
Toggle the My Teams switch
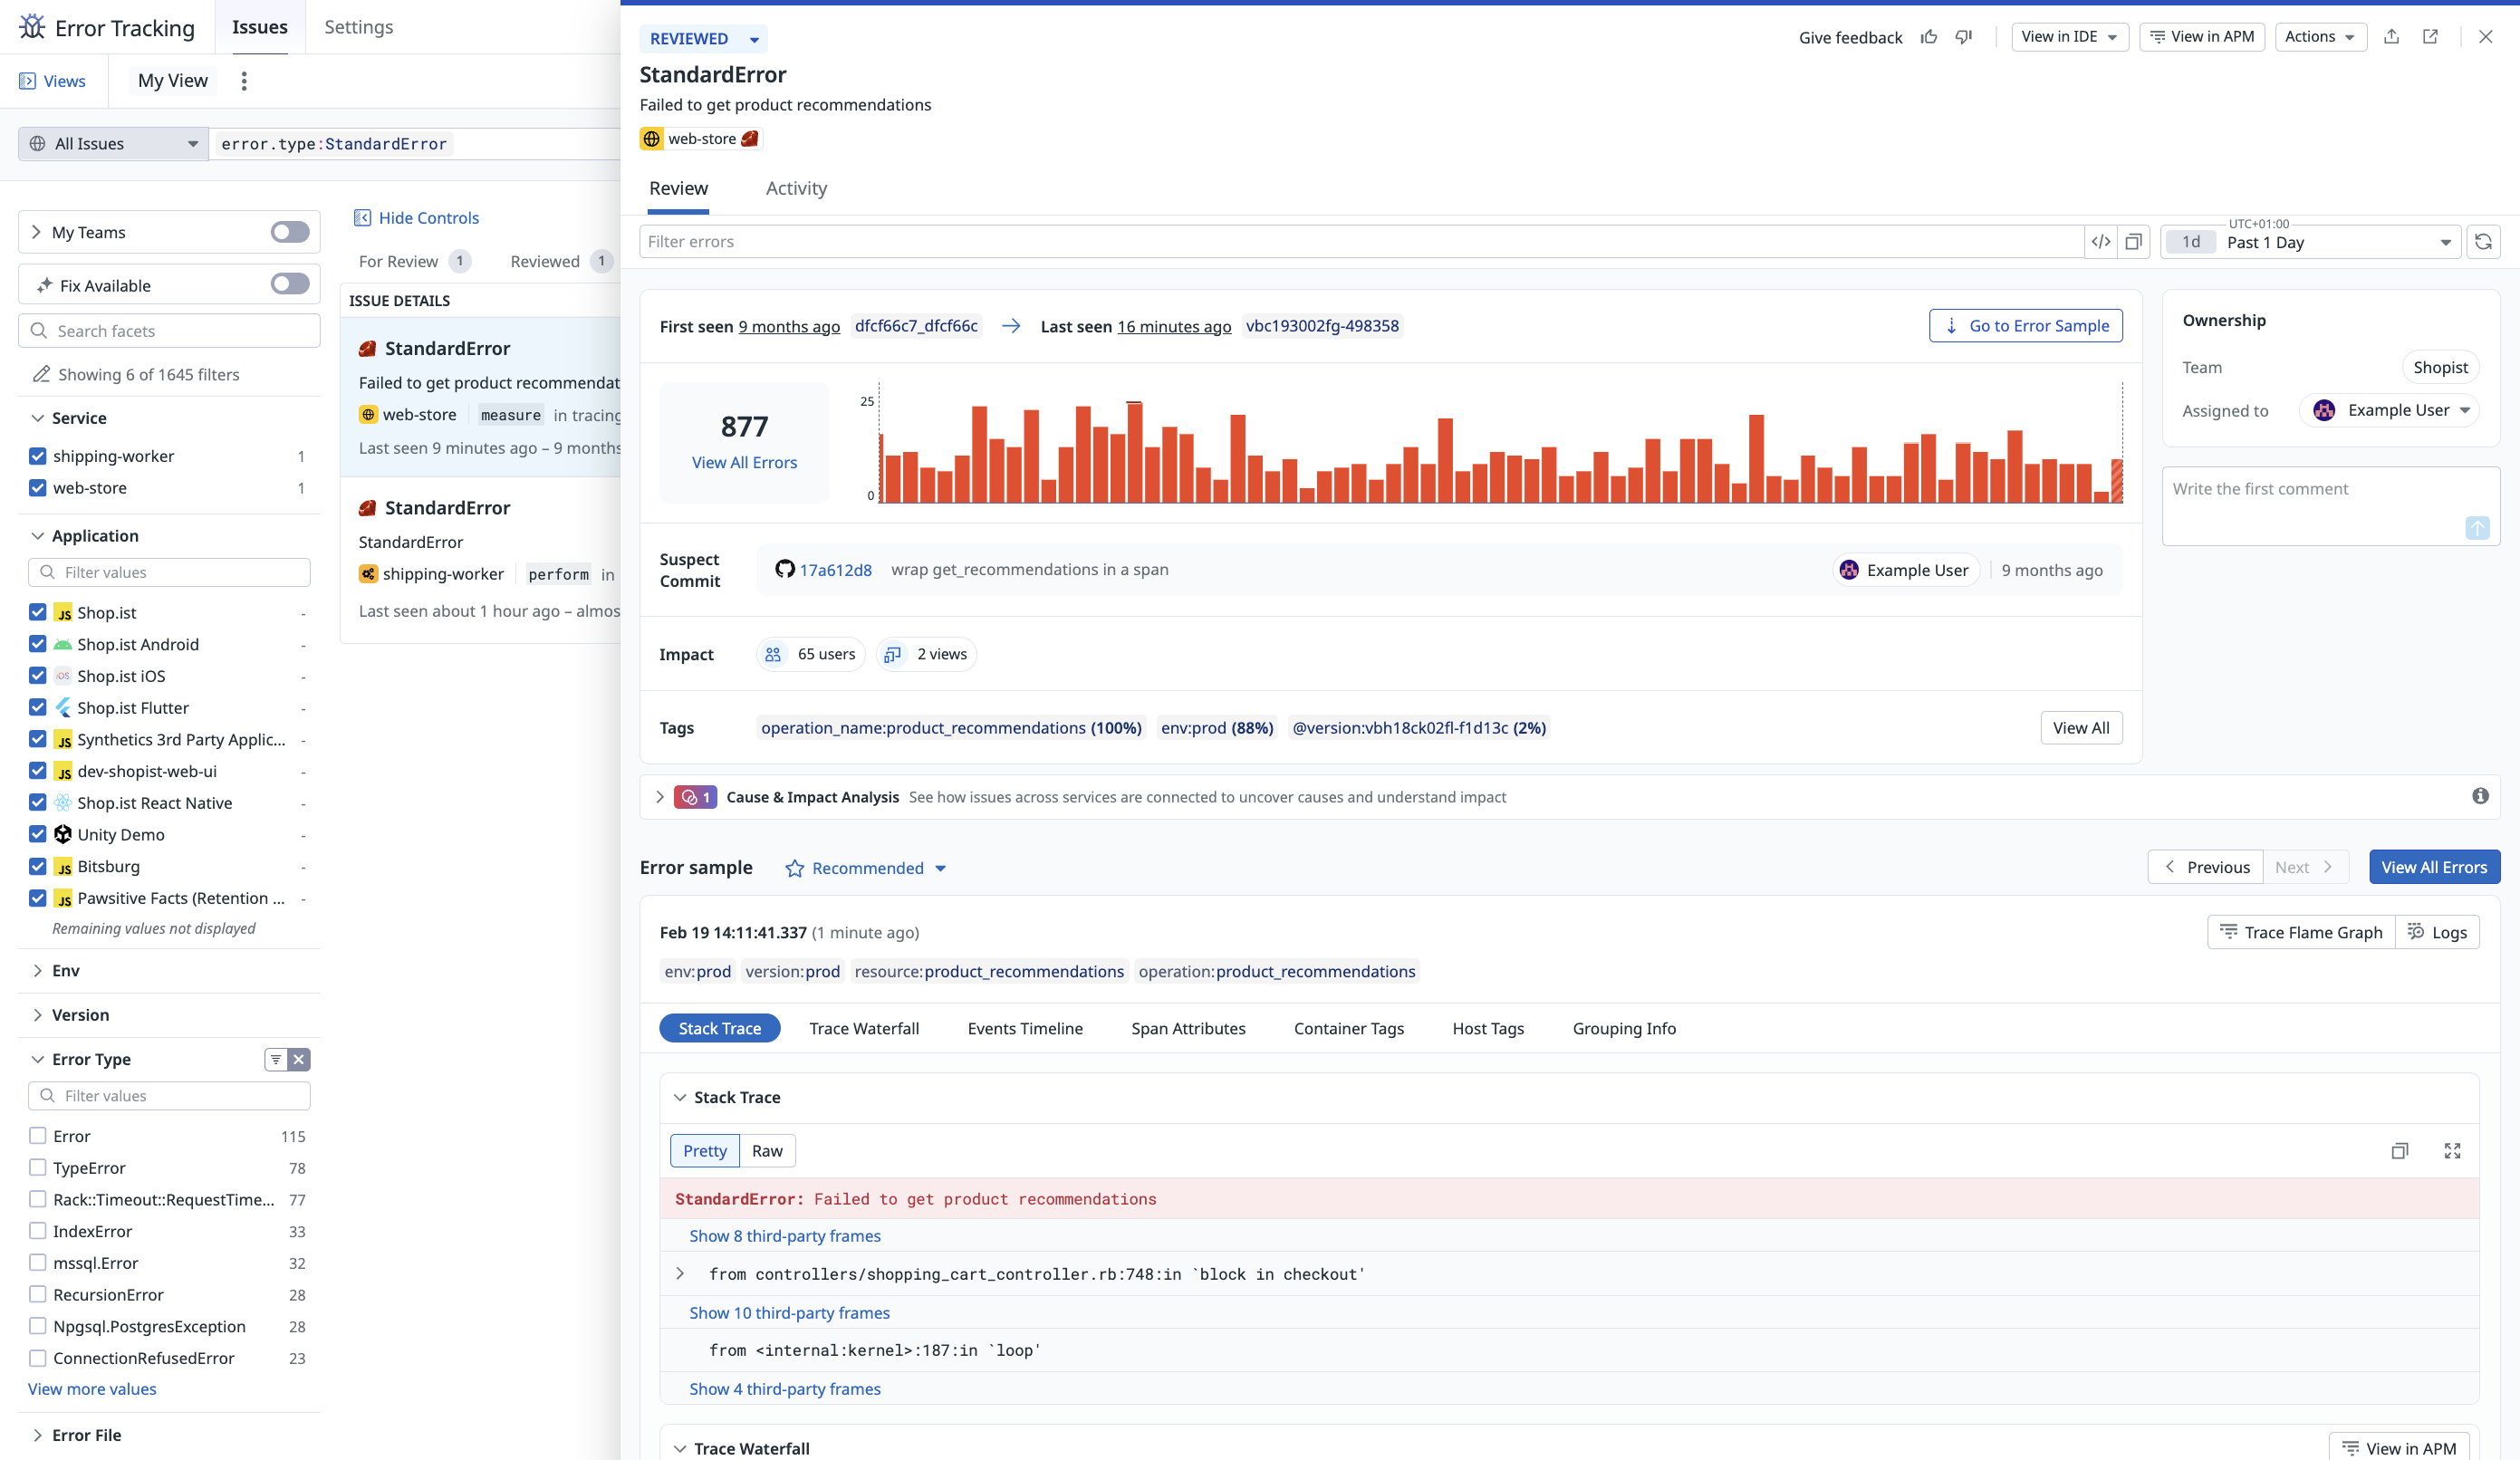(x=290, y=232)
